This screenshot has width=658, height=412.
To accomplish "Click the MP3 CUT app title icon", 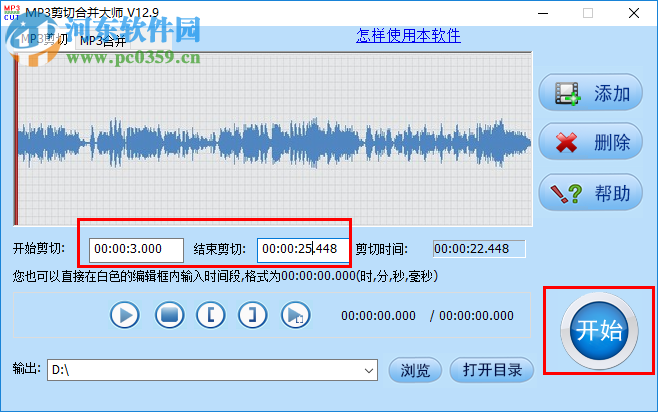I will [12, 13].
